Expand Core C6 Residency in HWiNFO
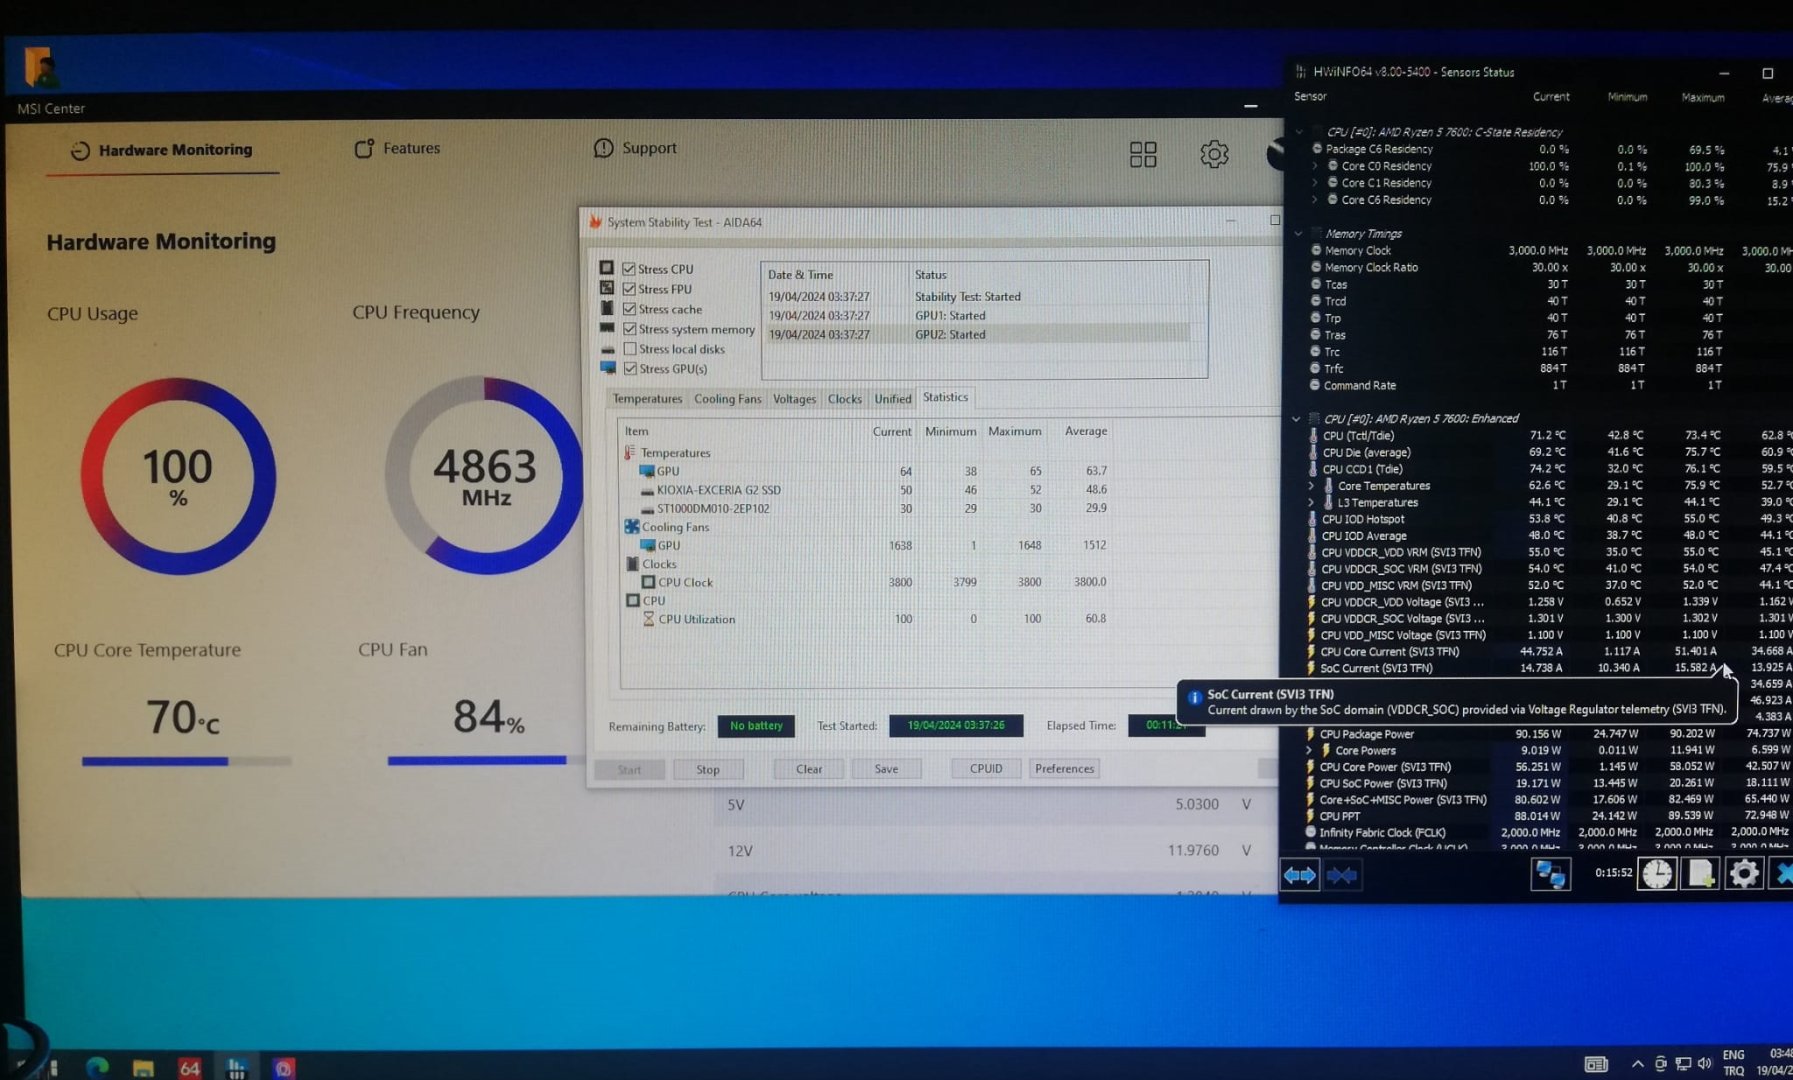 coord(1314,200)
